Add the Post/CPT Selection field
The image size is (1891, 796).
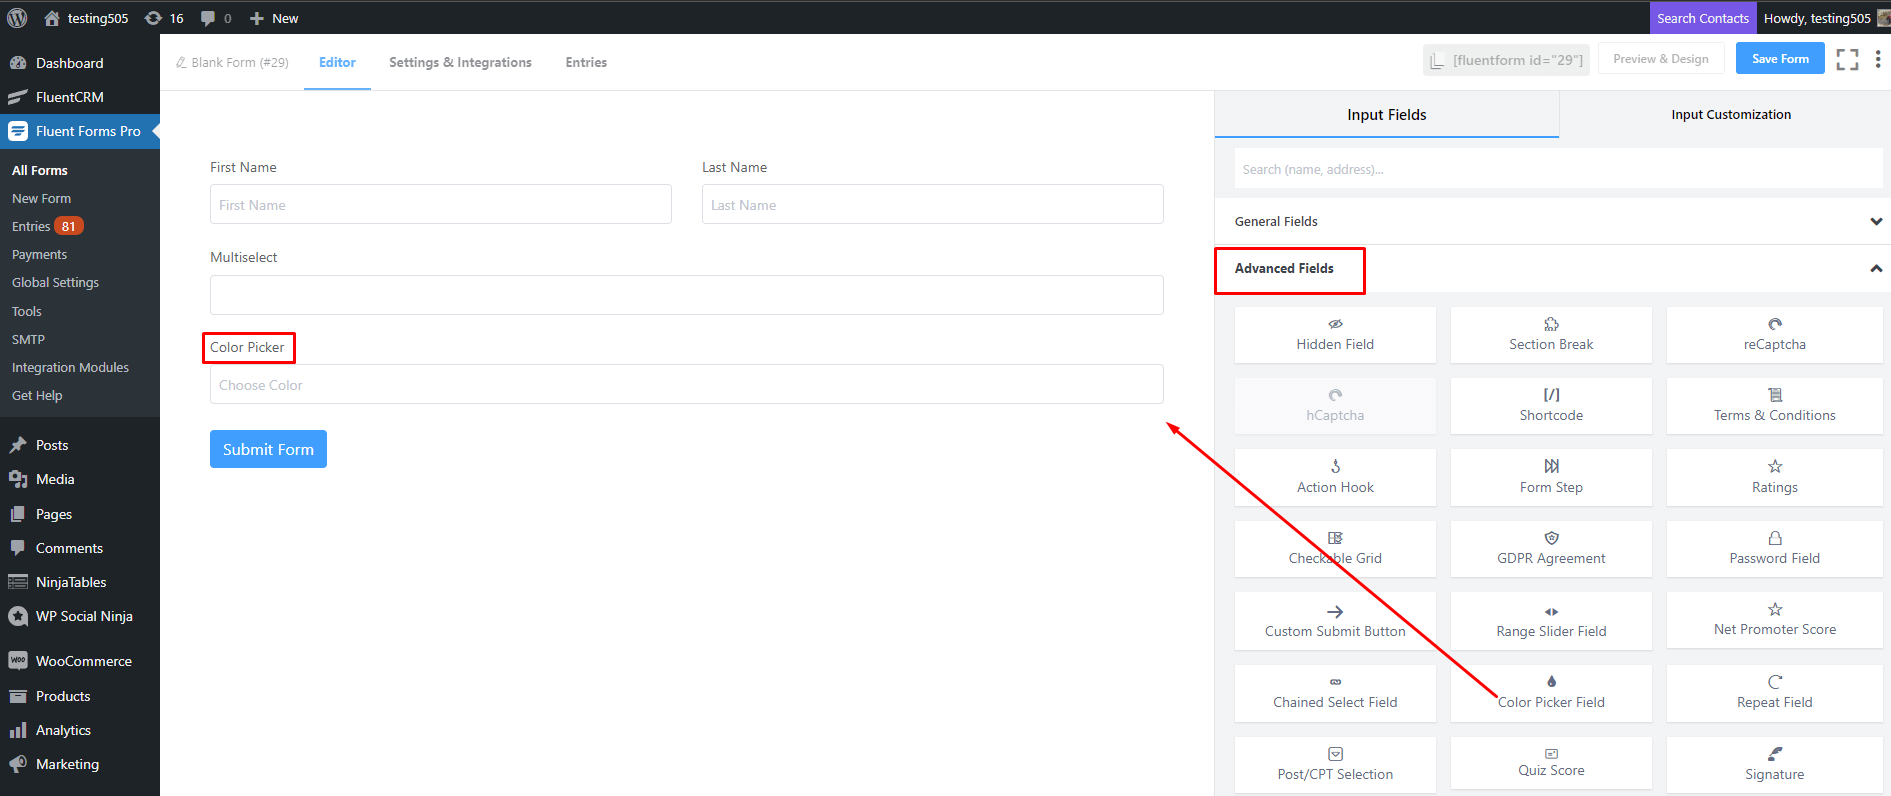pos(1335,765)
